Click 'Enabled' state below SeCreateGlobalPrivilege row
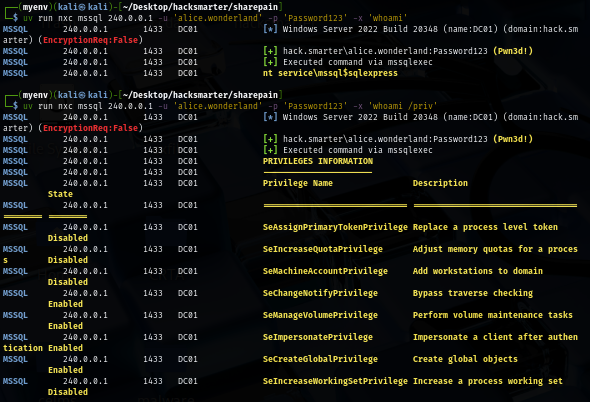 [x=65, y=370]
